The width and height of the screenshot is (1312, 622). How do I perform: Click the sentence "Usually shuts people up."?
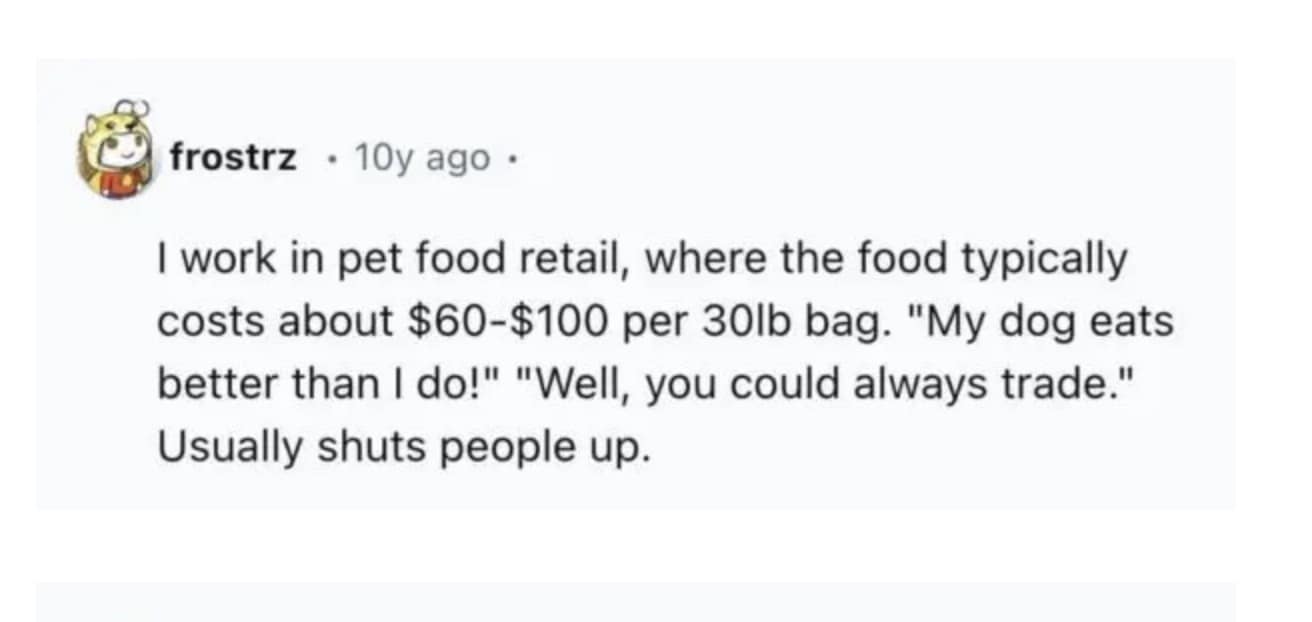pos(404,449)
